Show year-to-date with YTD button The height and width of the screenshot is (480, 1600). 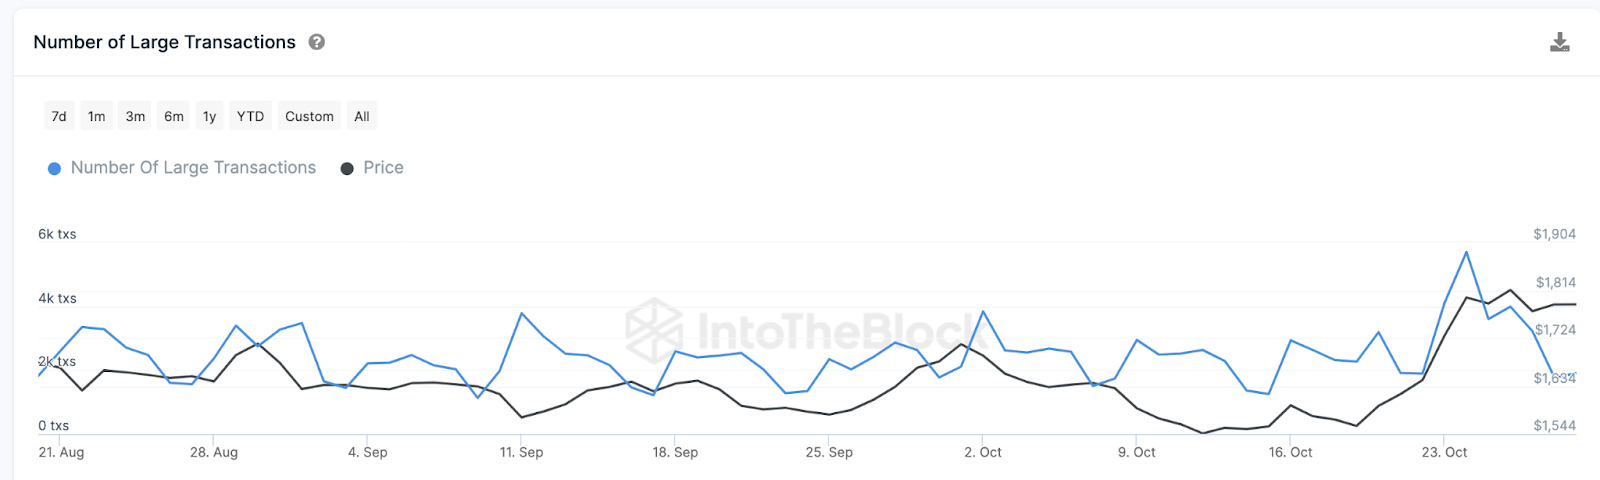pos(250,116)
